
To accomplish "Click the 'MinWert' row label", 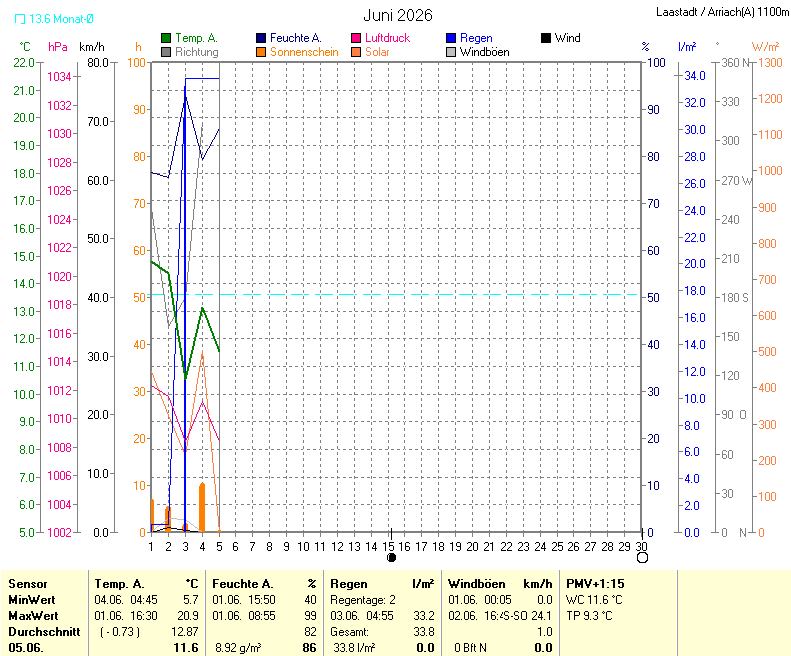I will pos(32,600).
